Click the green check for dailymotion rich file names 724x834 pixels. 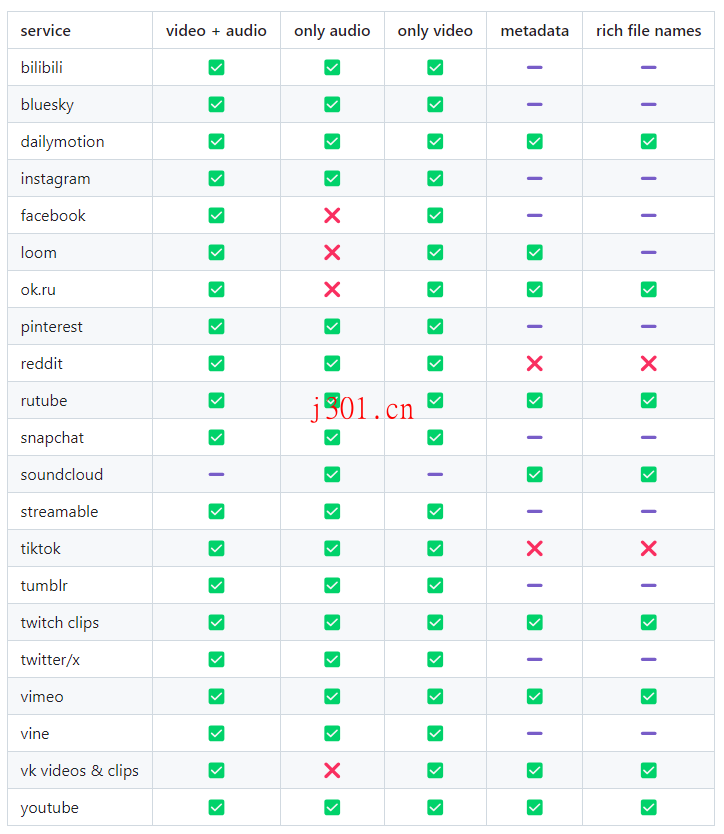pyautogui.click(x=648, y=141)
